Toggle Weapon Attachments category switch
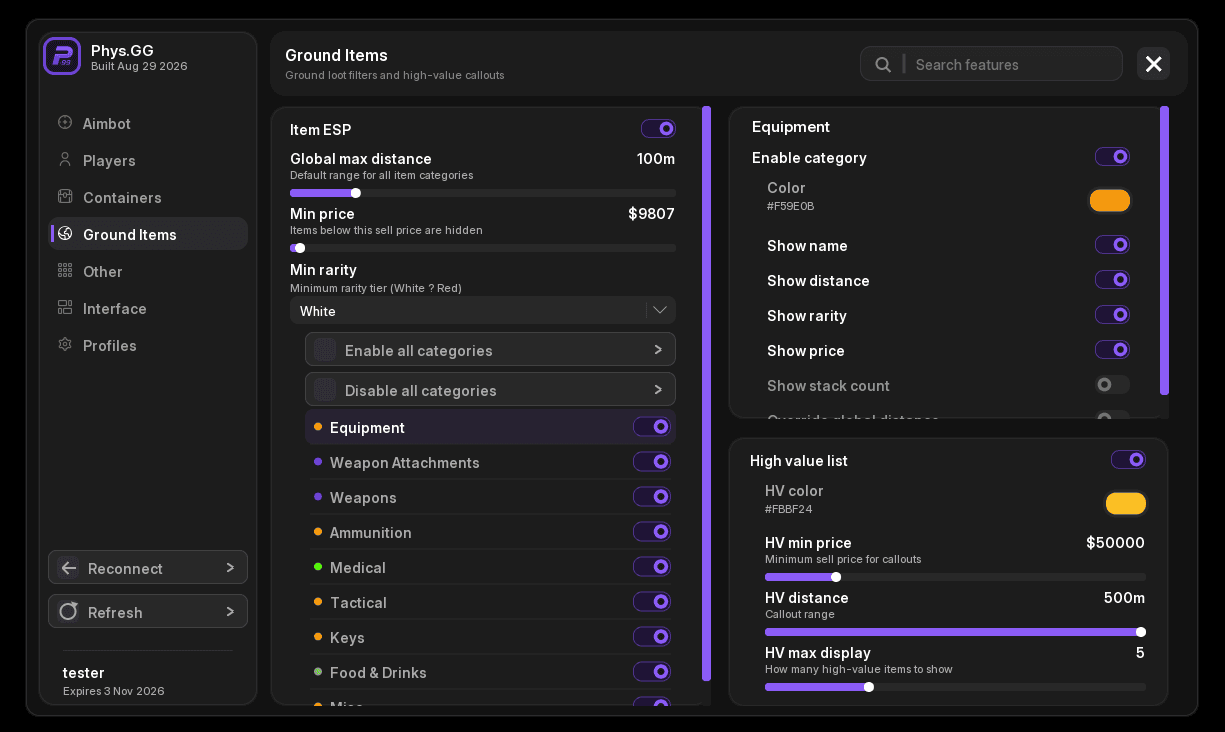This screenshot has width=1225, height=732. (x=652, y=462)
